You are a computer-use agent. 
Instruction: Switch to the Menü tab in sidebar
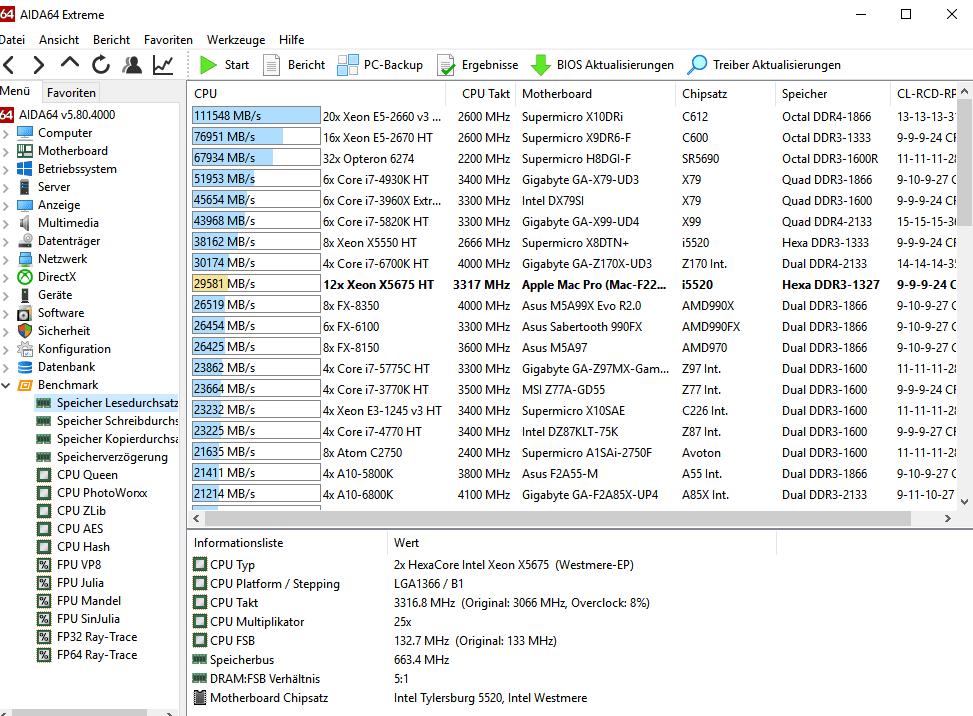coord(15,91)
